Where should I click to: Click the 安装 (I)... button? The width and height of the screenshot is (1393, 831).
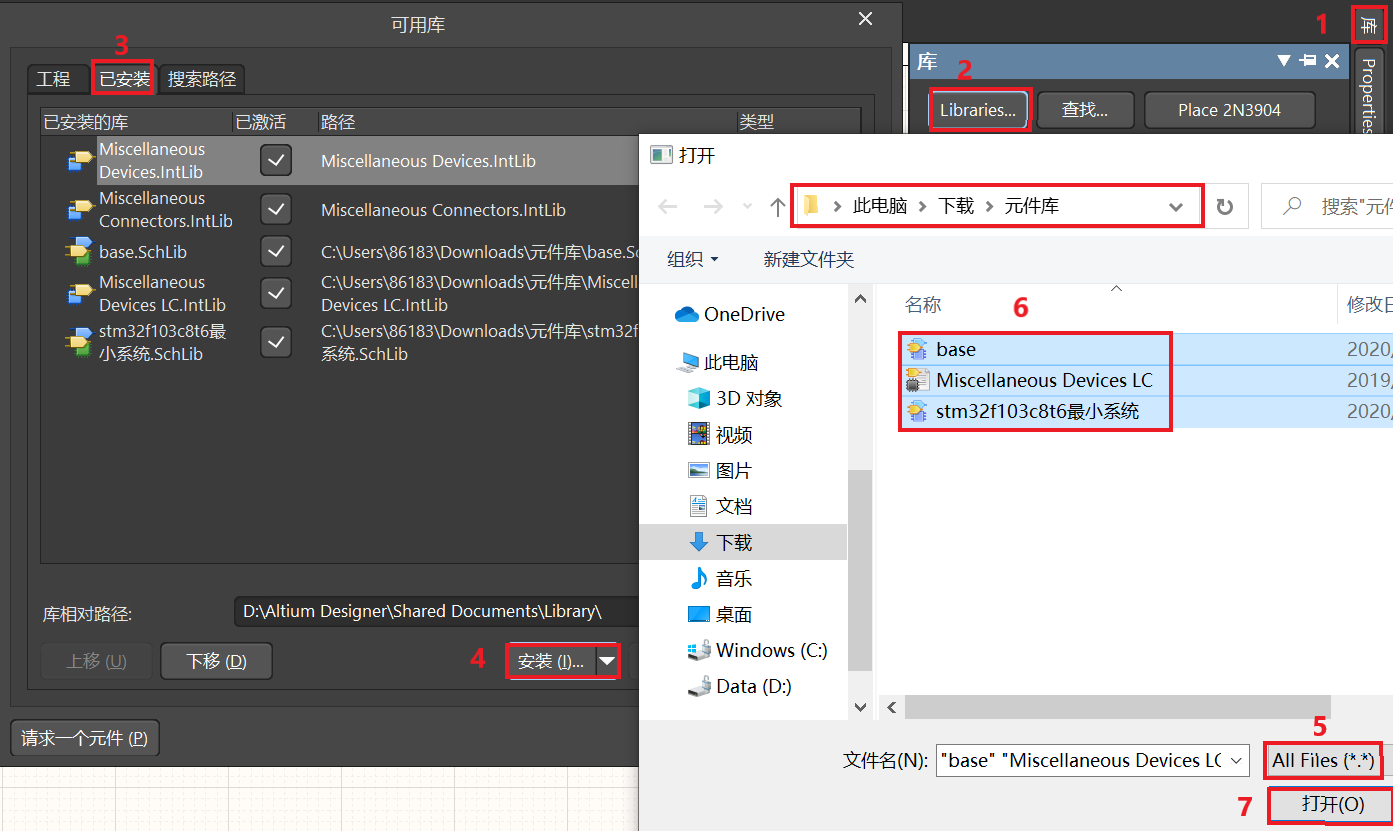pos(551,661)
